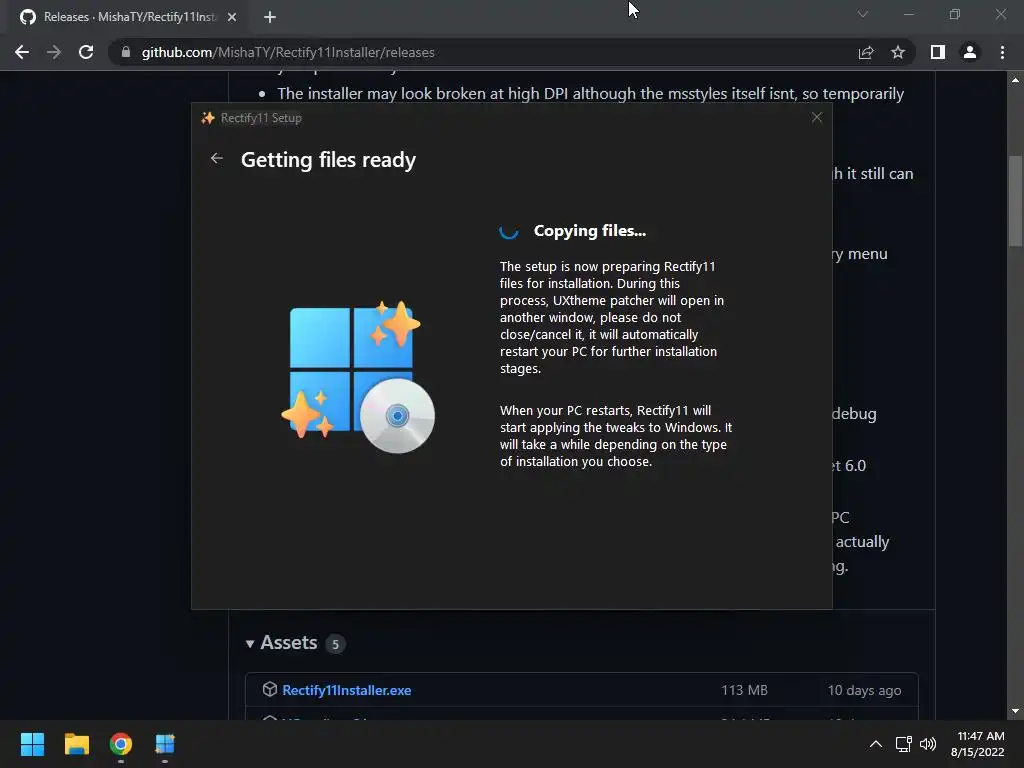Click the address bar showing github.com URL
Image resolution: width=1024 pixels, height=768 pixels.
coord(483,52)
